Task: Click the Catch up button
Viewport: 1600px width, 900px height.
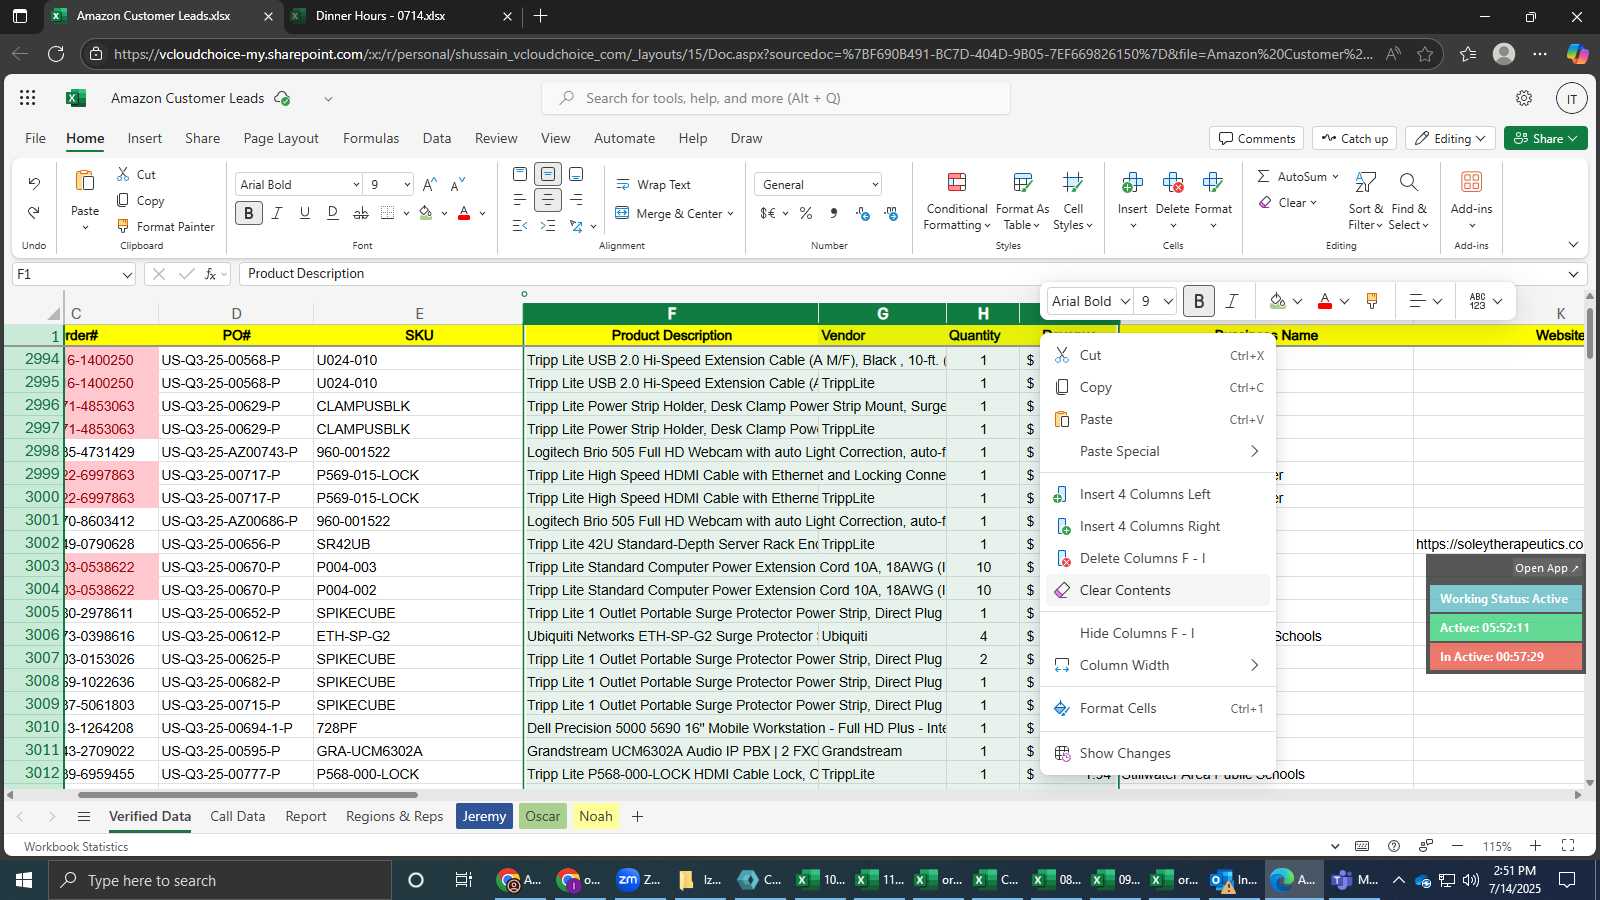Action: [x=1354, y=138]
